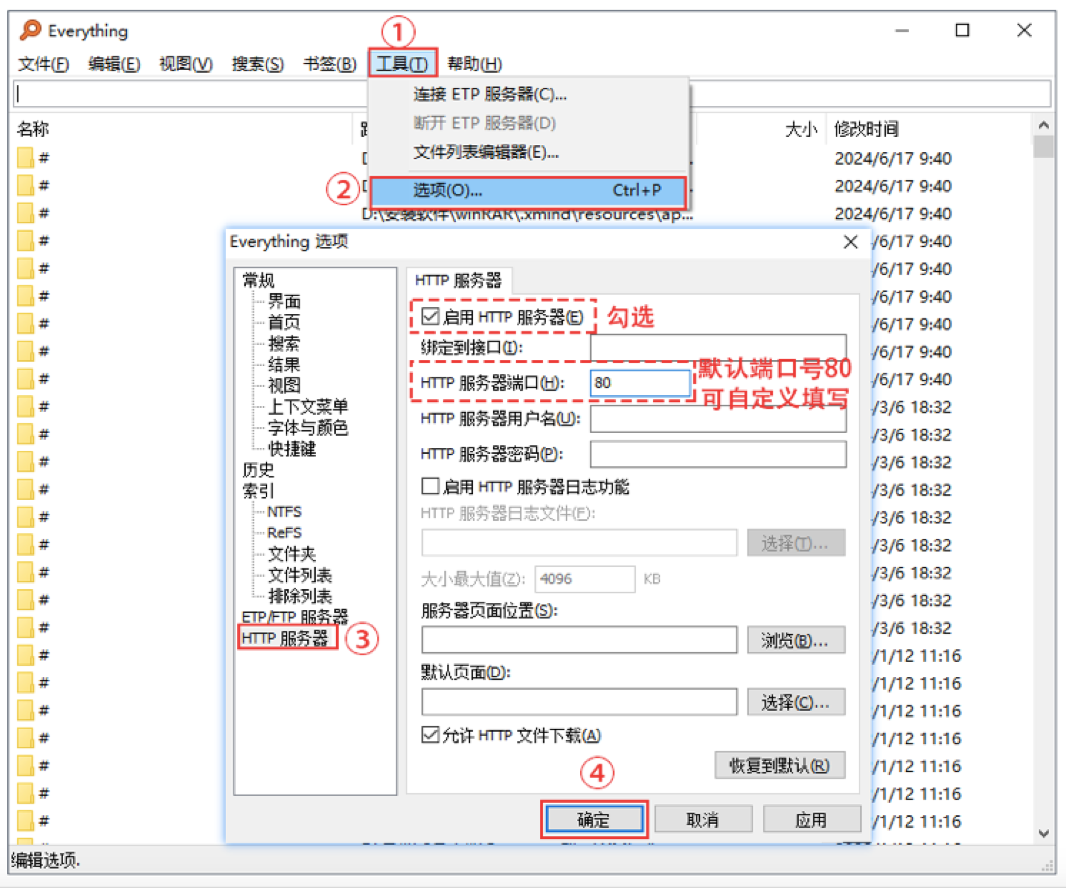
Task: Select 结果 in the options tree
Action: 284,364
